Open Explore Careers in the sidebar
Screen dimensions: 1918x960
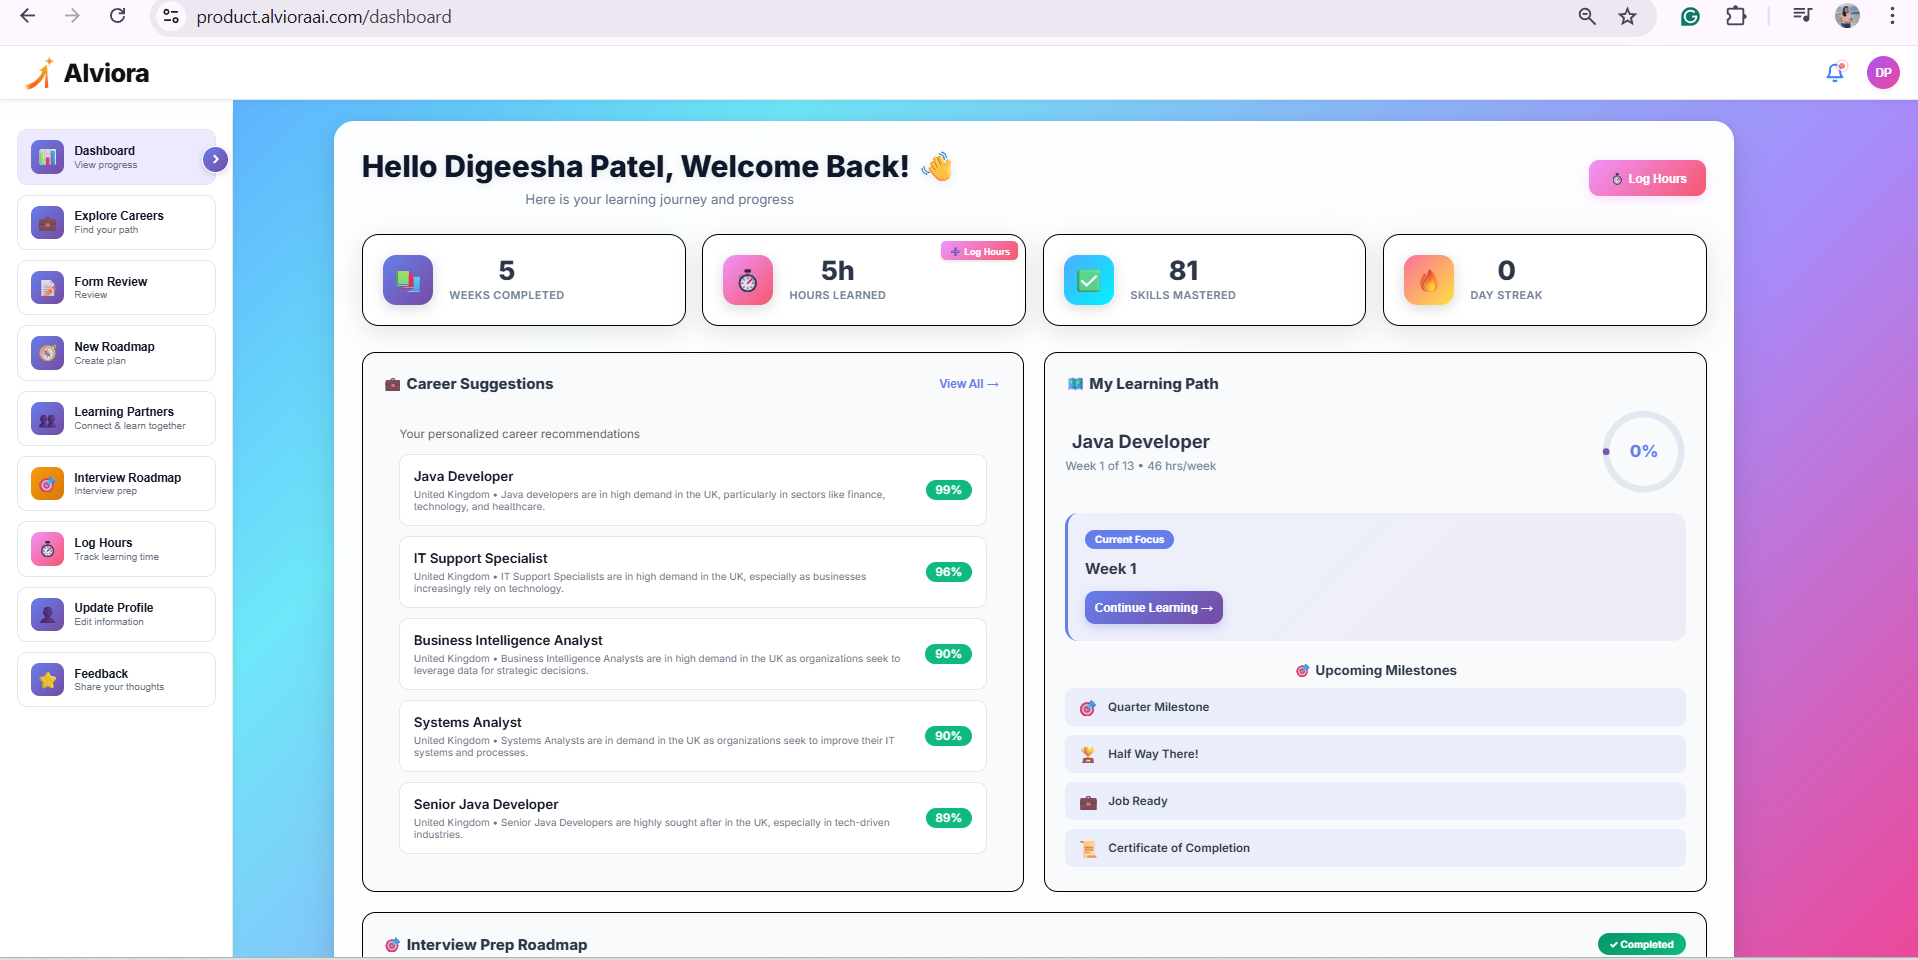pos(116,222)
